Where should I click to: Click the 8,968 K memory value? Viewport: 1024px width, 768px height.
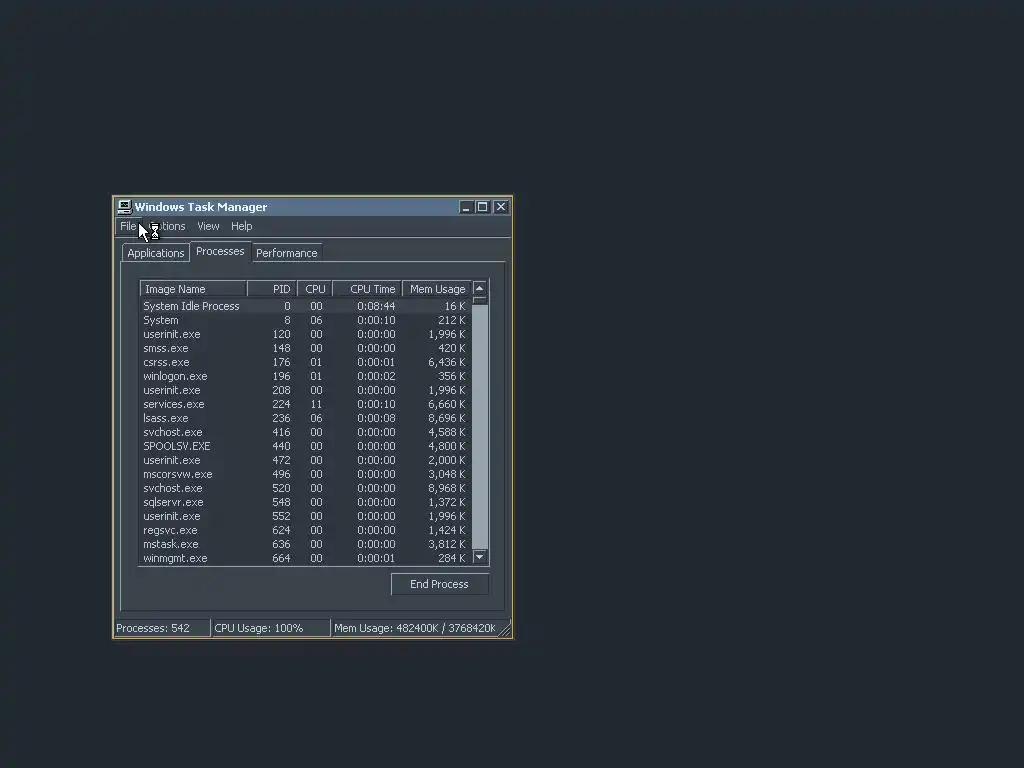[447, 488]
